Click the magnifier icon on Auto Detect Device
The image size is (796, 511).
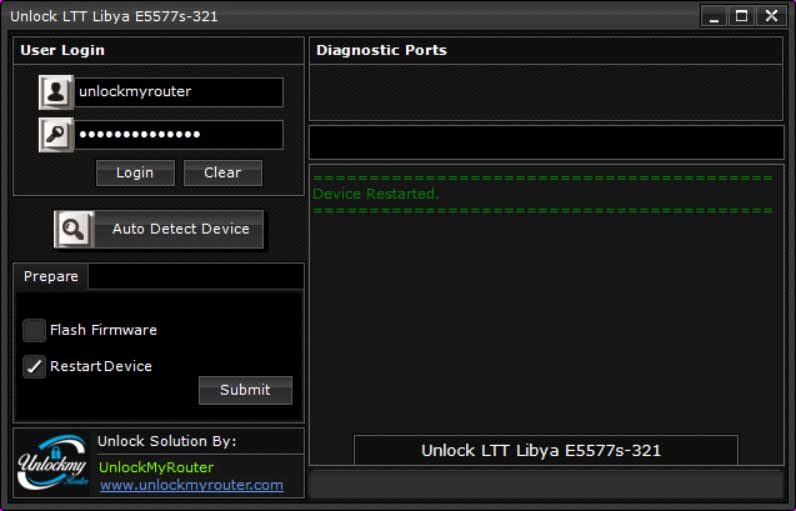pyautogui.click(x=74, y=229)
